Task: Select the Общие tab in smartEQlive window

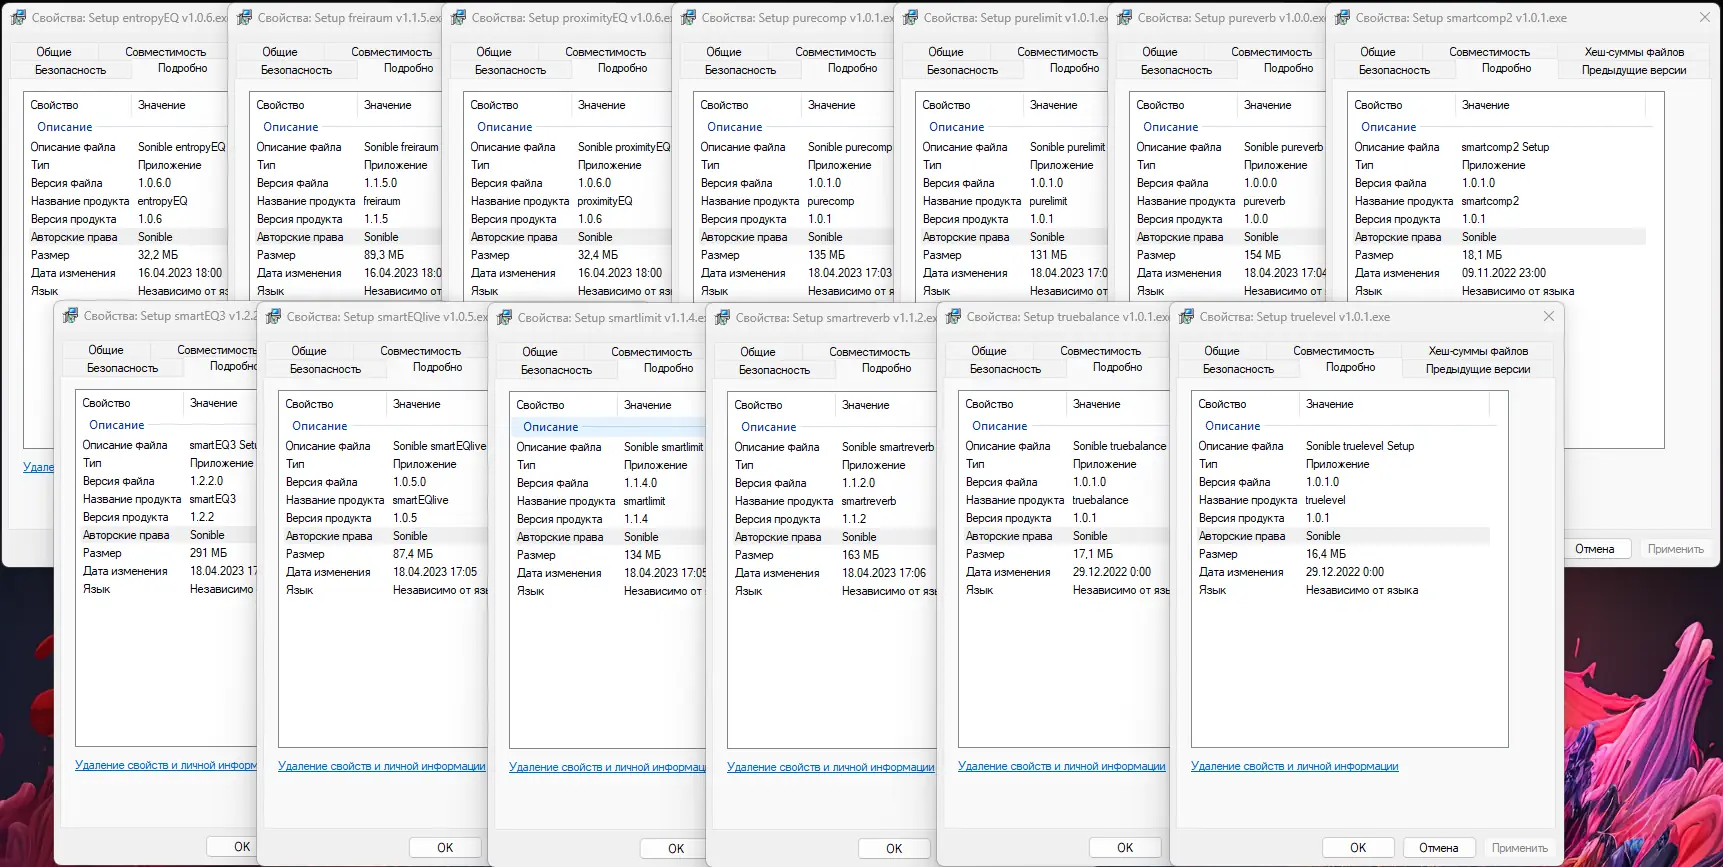Action: [x=309, y=351]
